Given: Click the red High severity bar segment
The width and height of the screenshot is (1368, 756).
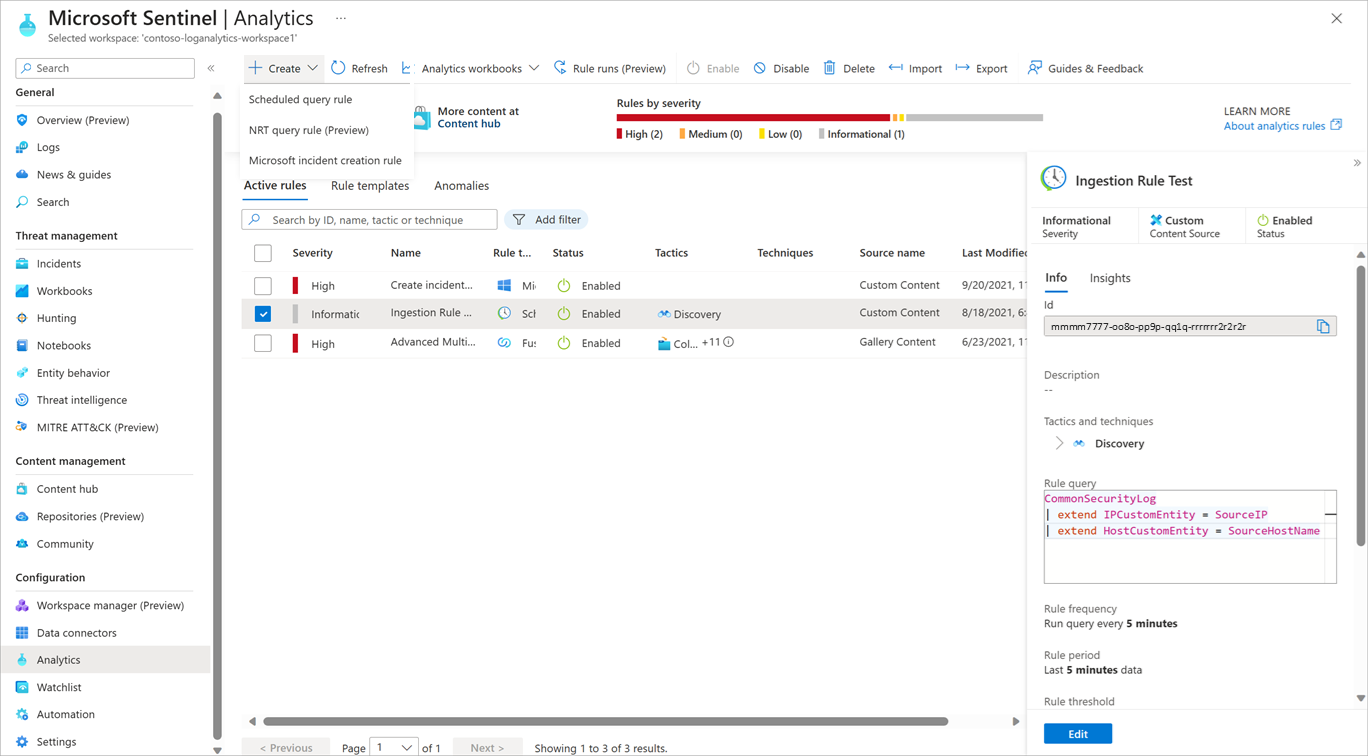Looking at the screenshot, I should [753, 117].
